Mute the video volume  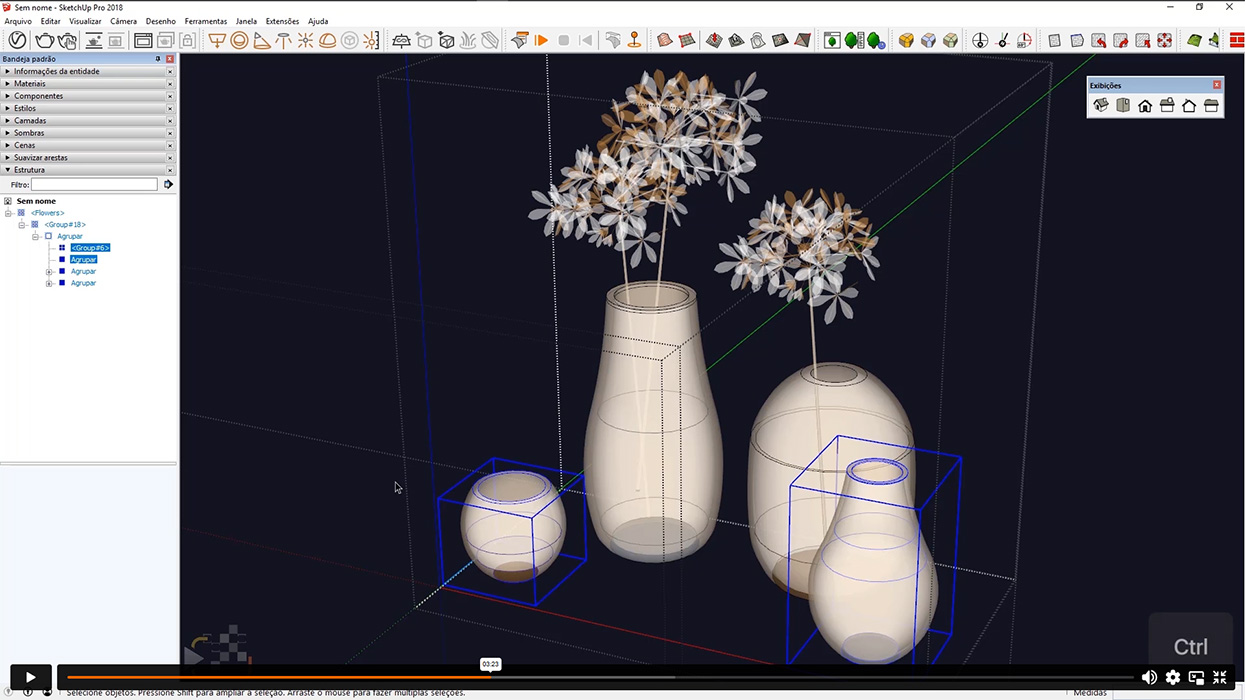tap(1149, 677)
